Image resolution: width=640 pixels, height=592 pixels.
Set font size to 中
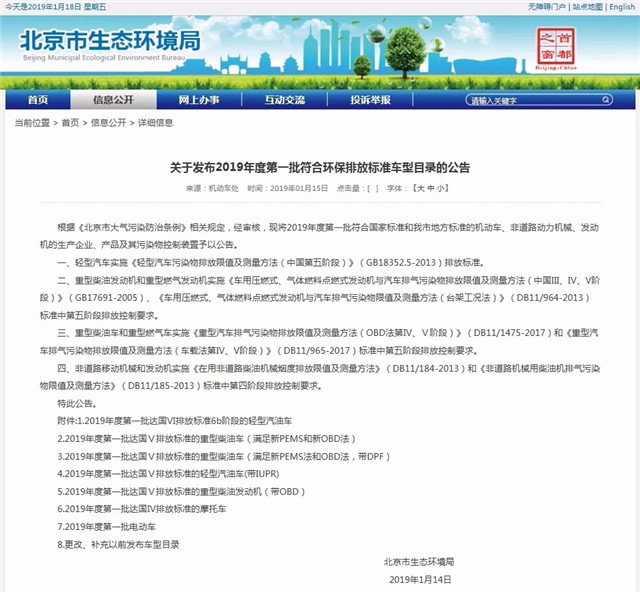pos(431,188)
